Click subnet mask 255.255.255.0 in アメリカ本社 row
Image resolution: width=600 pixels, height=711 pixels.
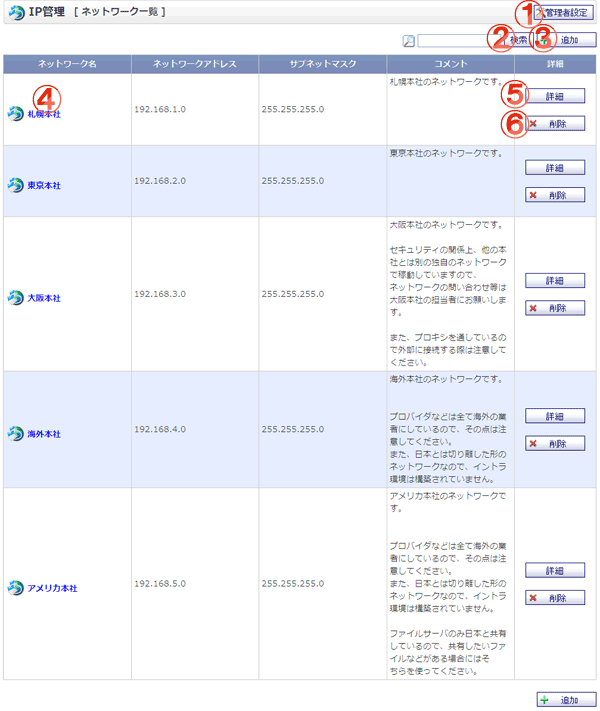point(293,584)
